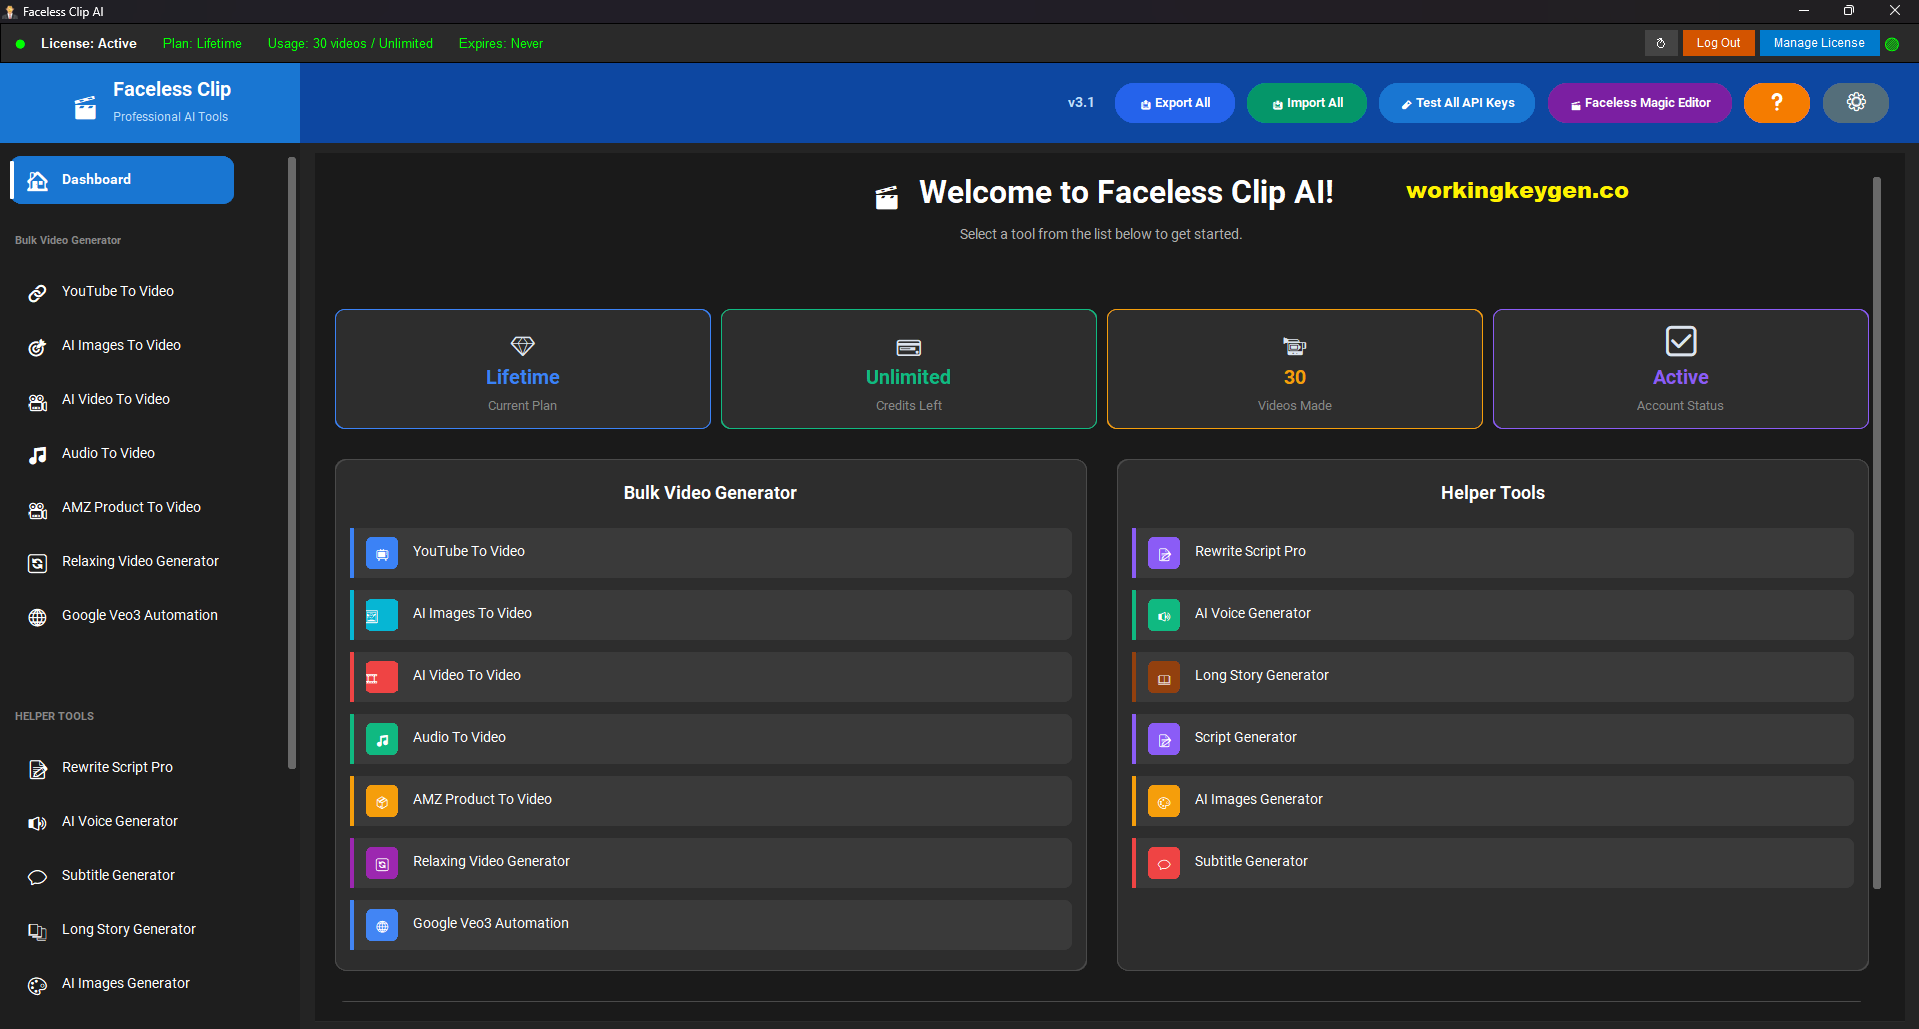The height and width of the screenshot is (1029, 1919).
Task: Open AMZ Product To Video via its icon
Action: click(37, 509)
